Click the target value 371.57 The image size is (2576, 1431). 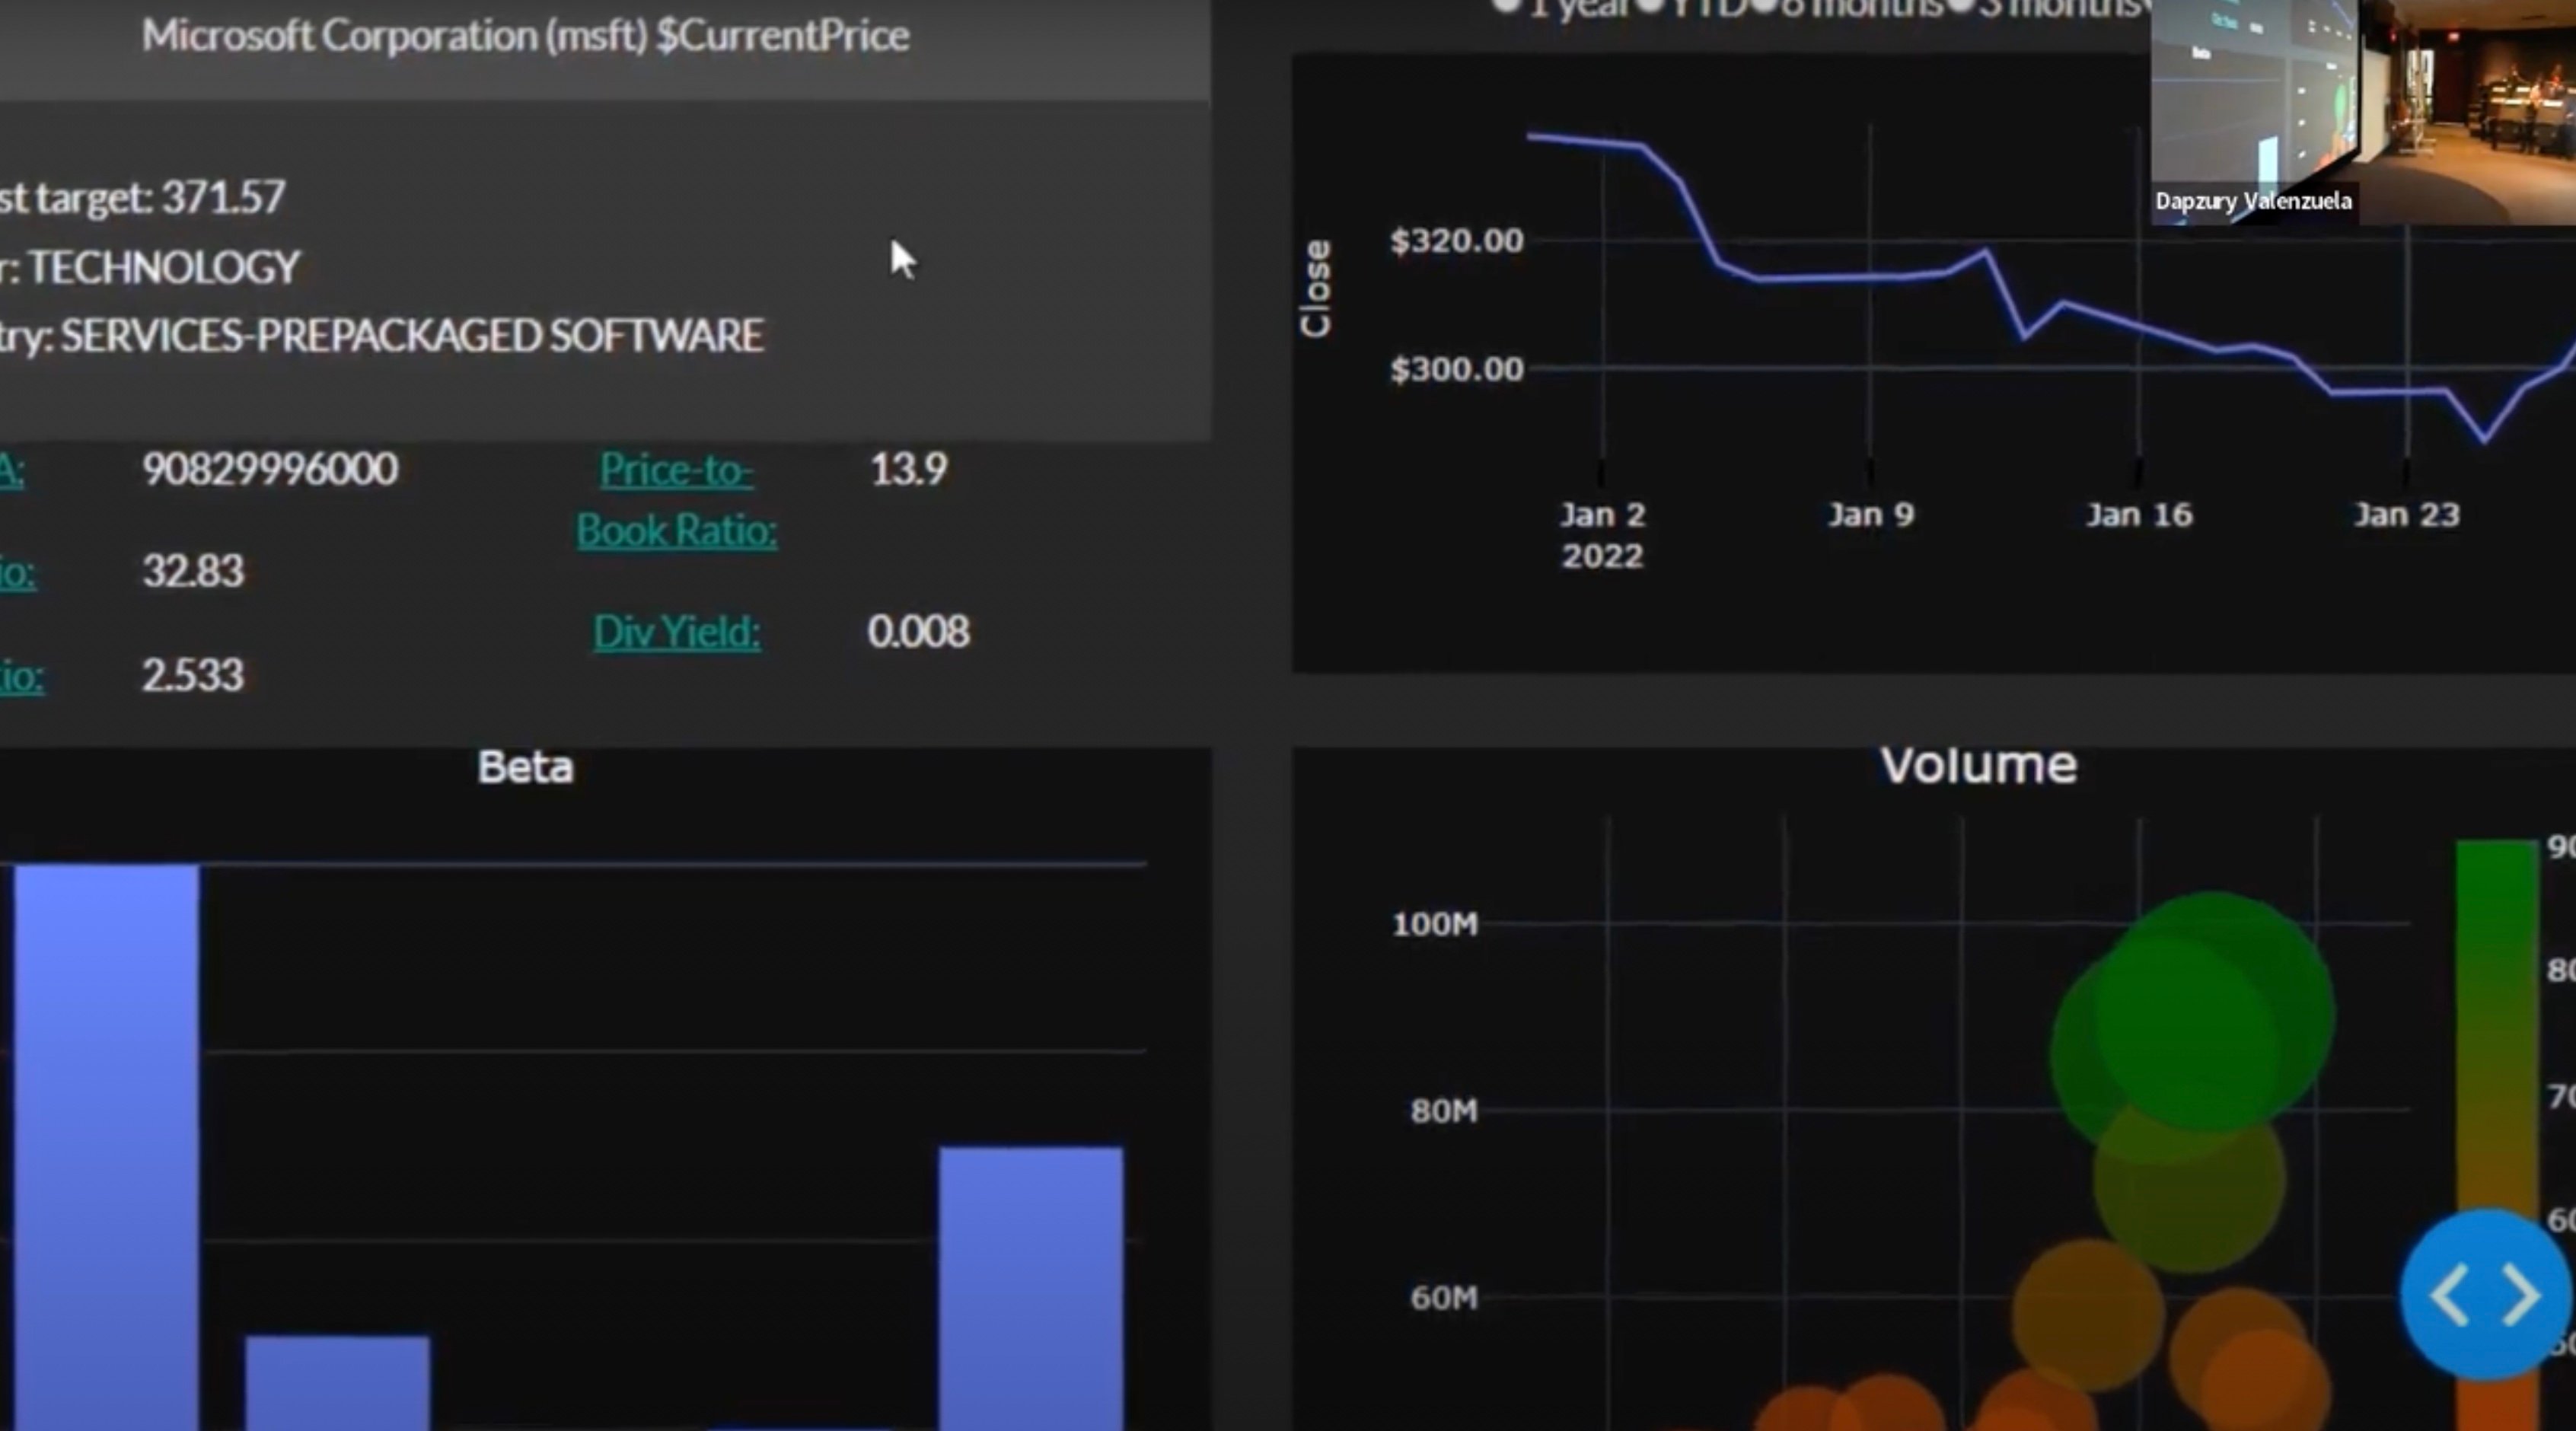point(224,197)
